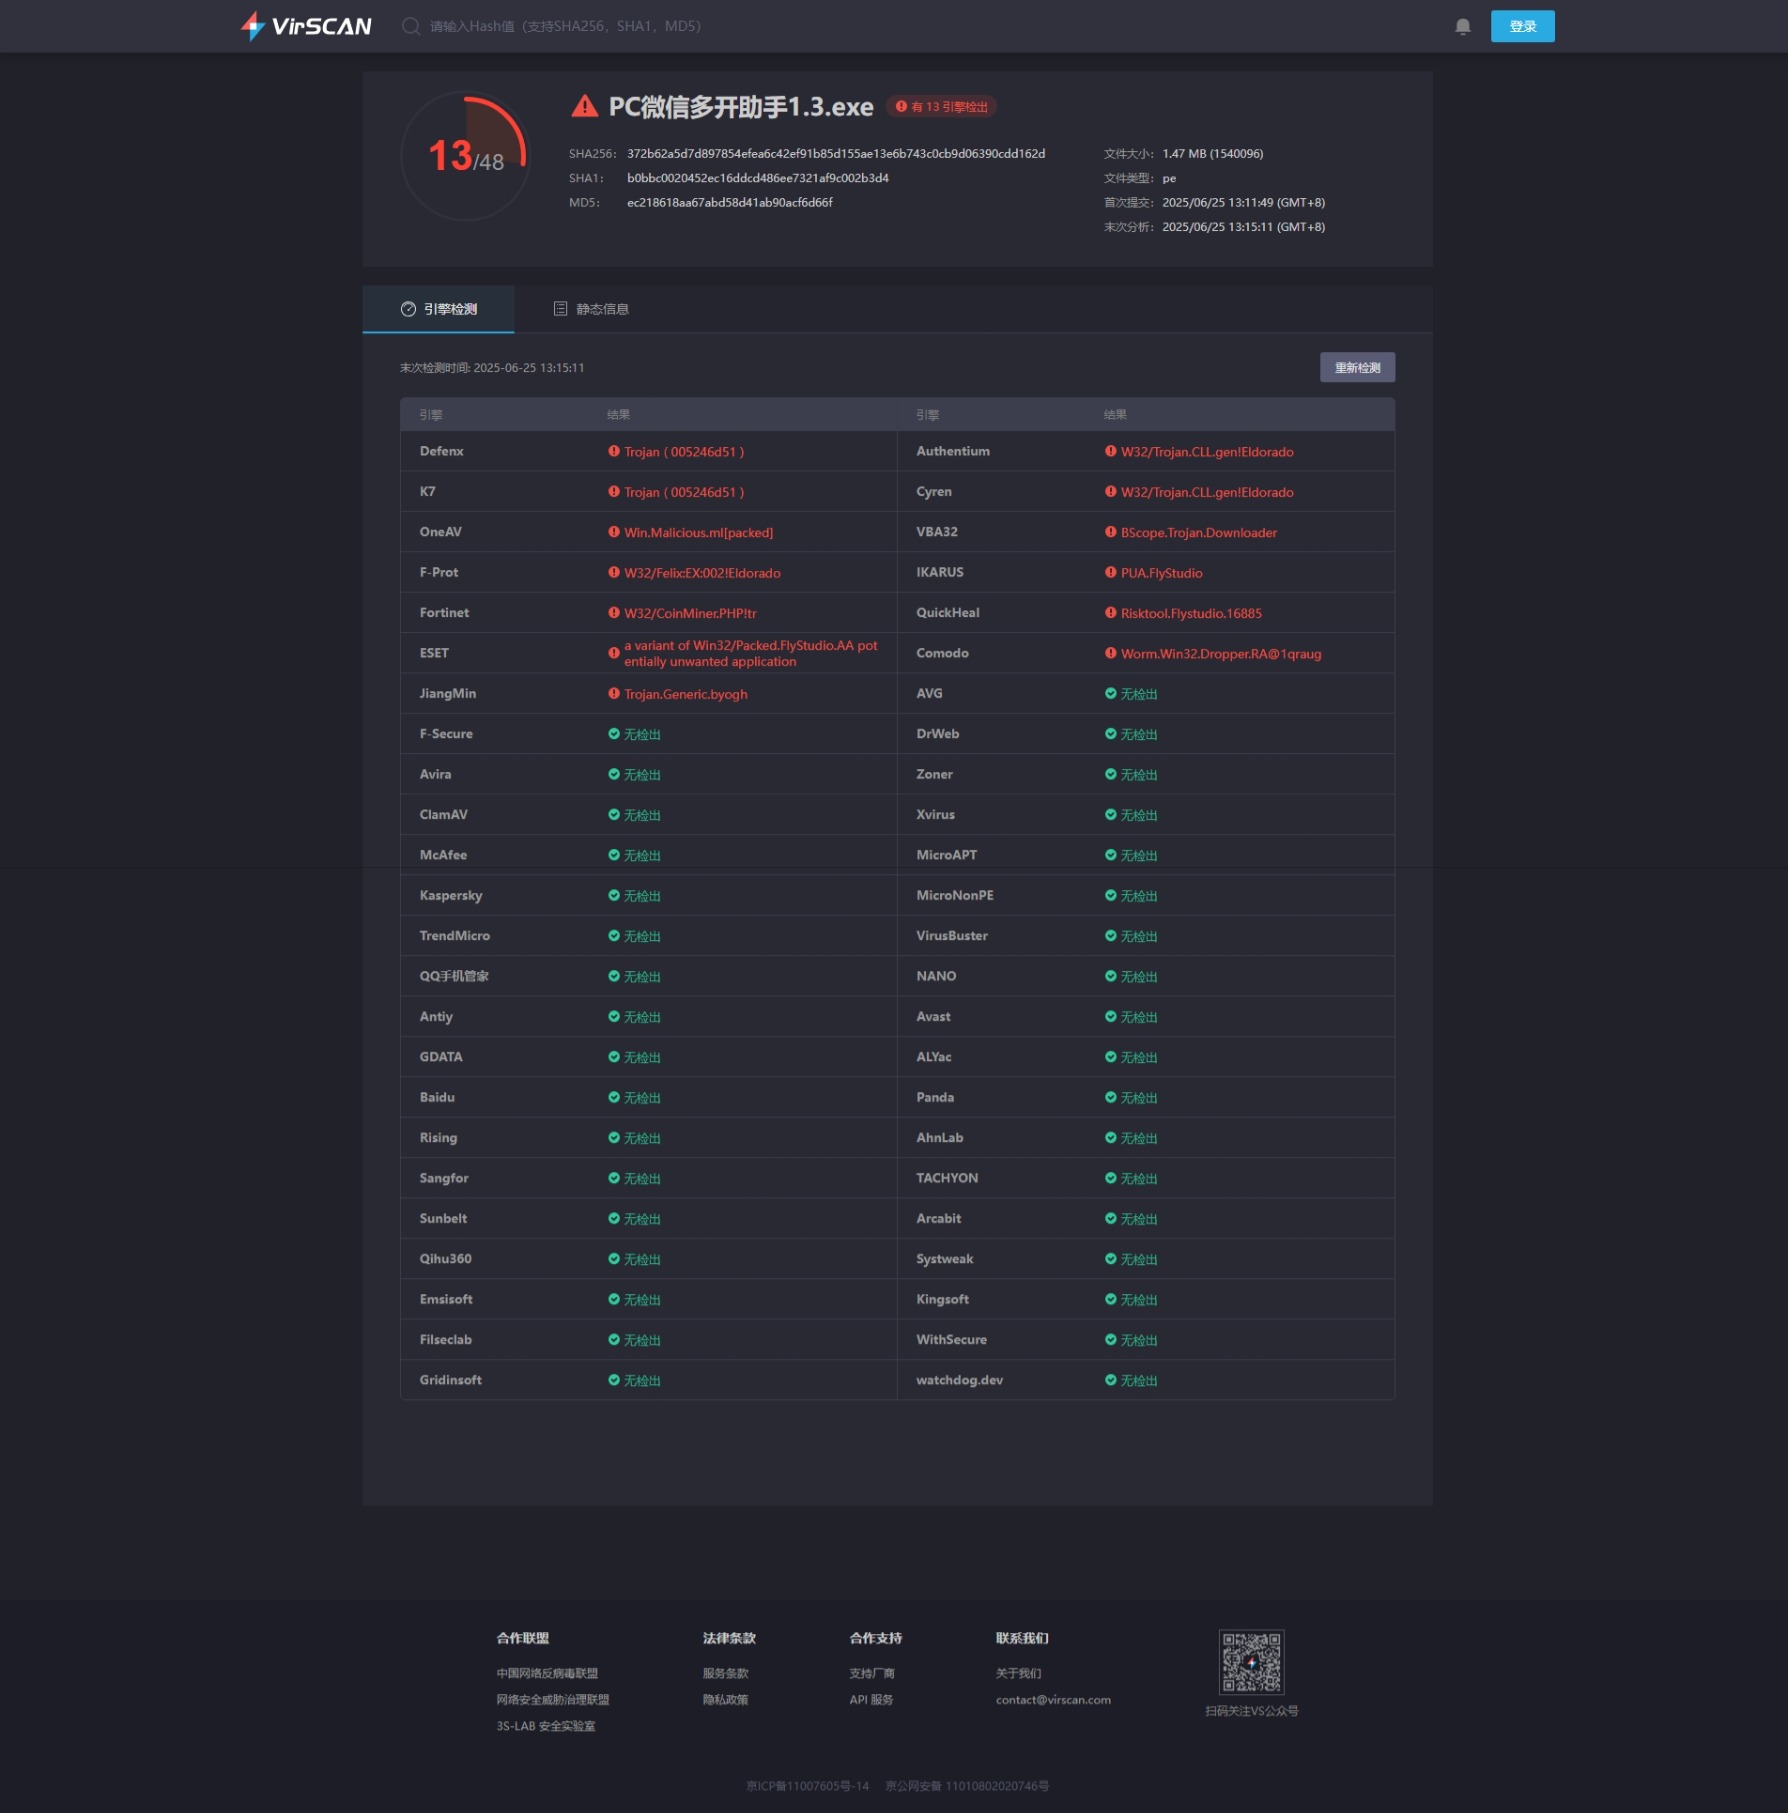Click the F-Secure green check icon
The width and height of the screenshot is (1788, 1813).
pyautogui.click(x=614, y=733)
